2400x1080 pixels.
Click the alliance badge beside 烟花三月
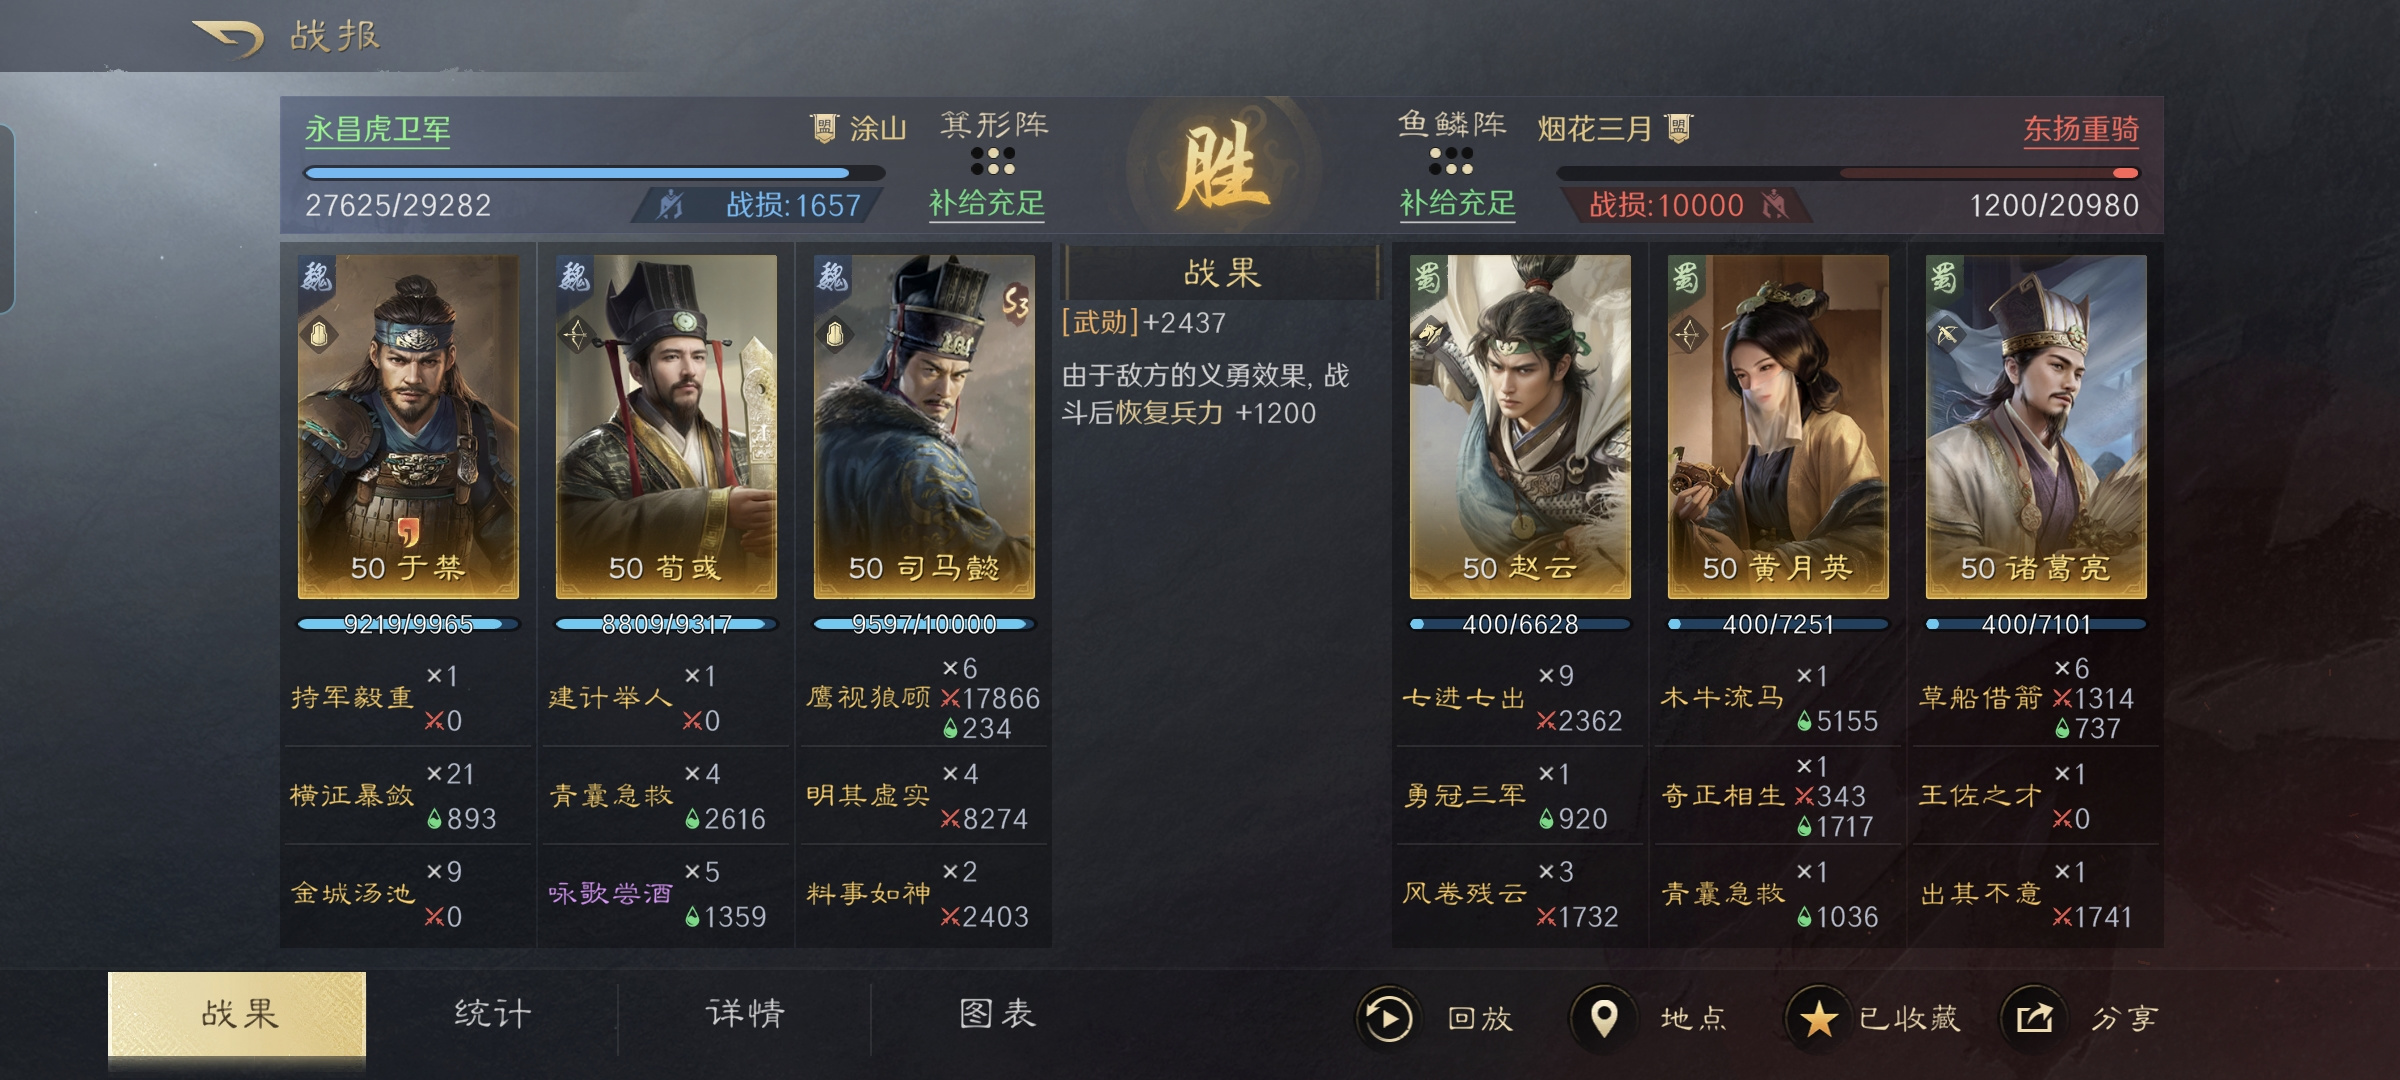click(1678, 128)
